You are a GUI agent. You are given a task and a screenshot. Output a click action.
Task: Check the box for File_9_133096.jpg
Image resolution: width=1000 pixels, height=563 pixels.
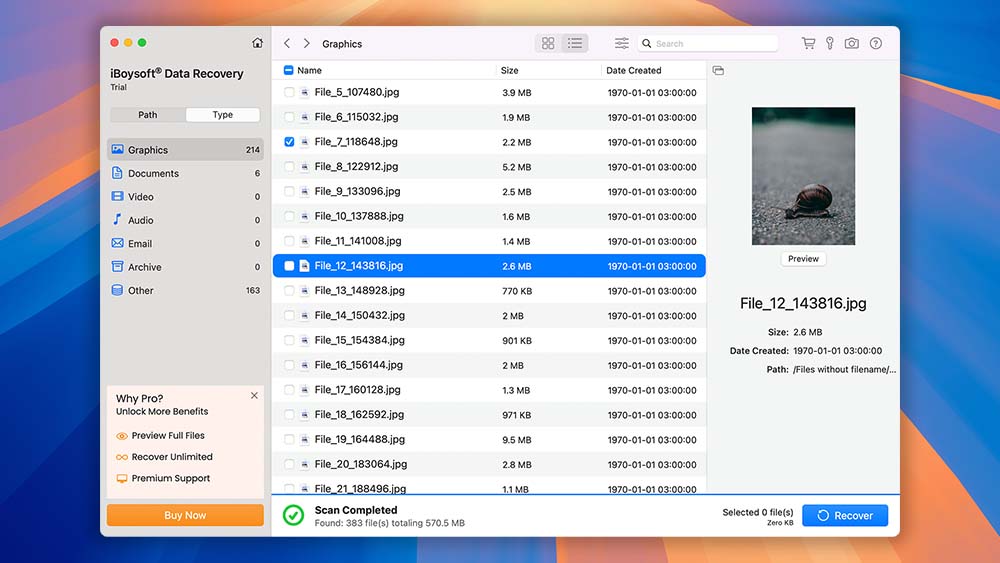(289, 191)
